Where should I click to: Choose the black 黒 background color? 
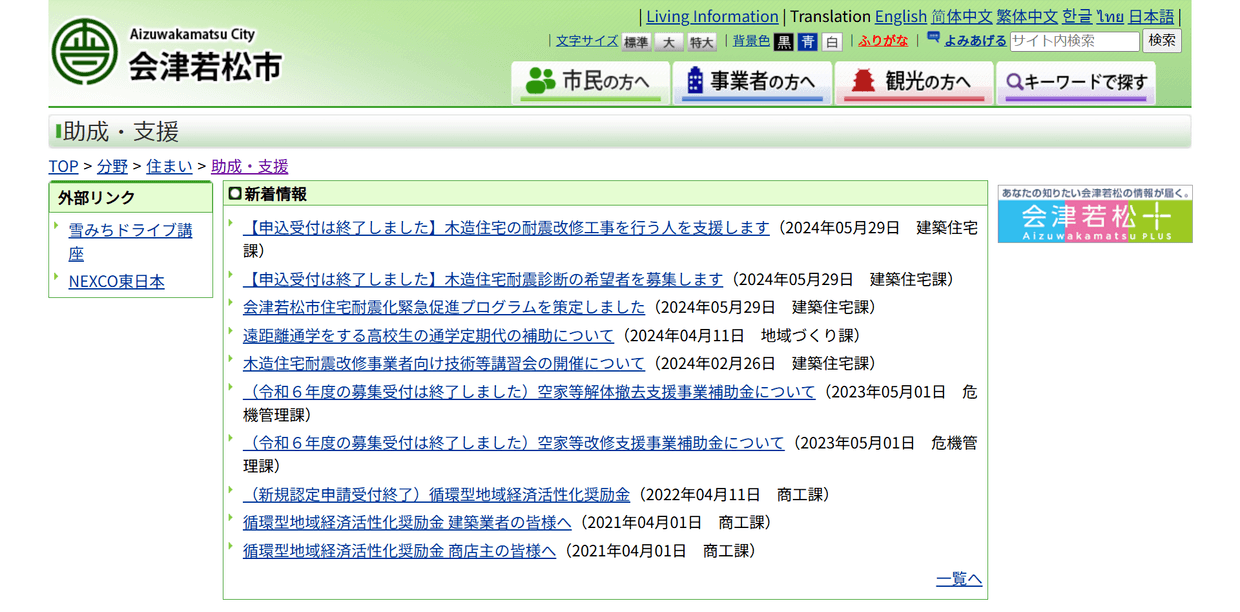point(784,42)
